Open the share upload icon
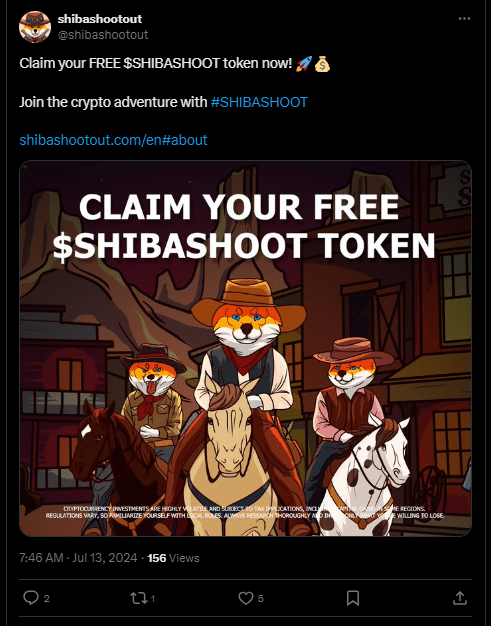 click(460, 598)
